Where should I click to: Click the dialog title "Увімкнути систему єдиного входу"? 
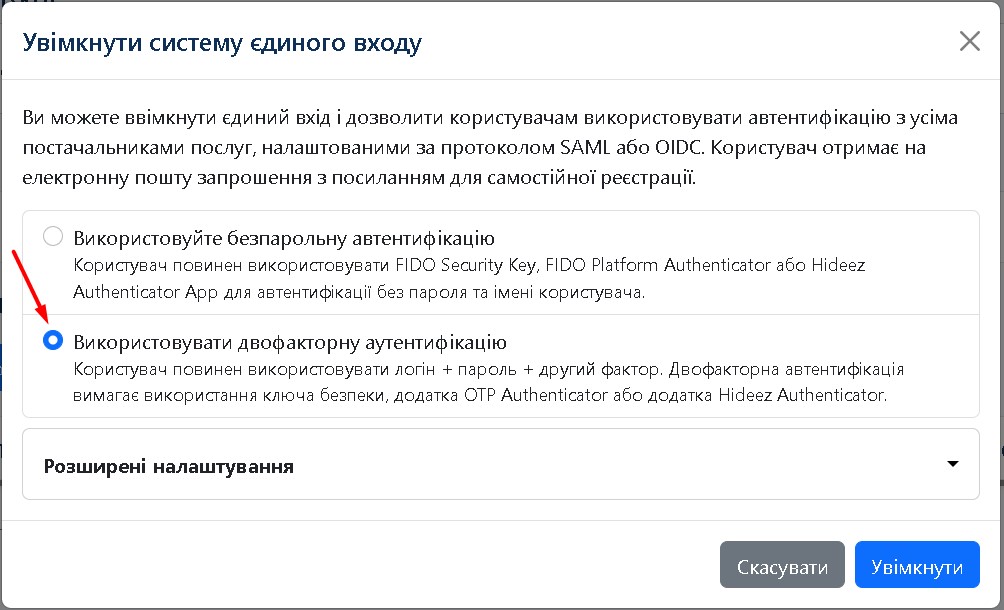tap(222, 42)
